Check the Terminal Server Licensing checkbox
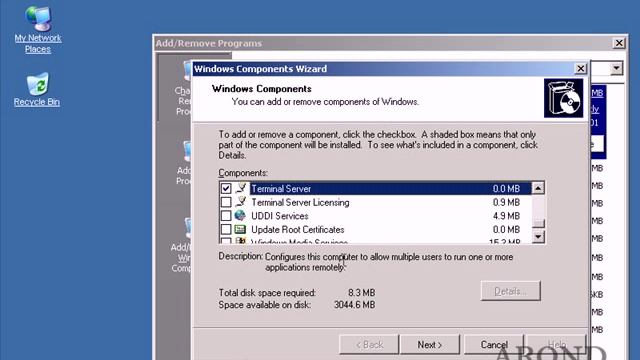The height and width of the screenshot is (360, 640). [x=226, y=202]
